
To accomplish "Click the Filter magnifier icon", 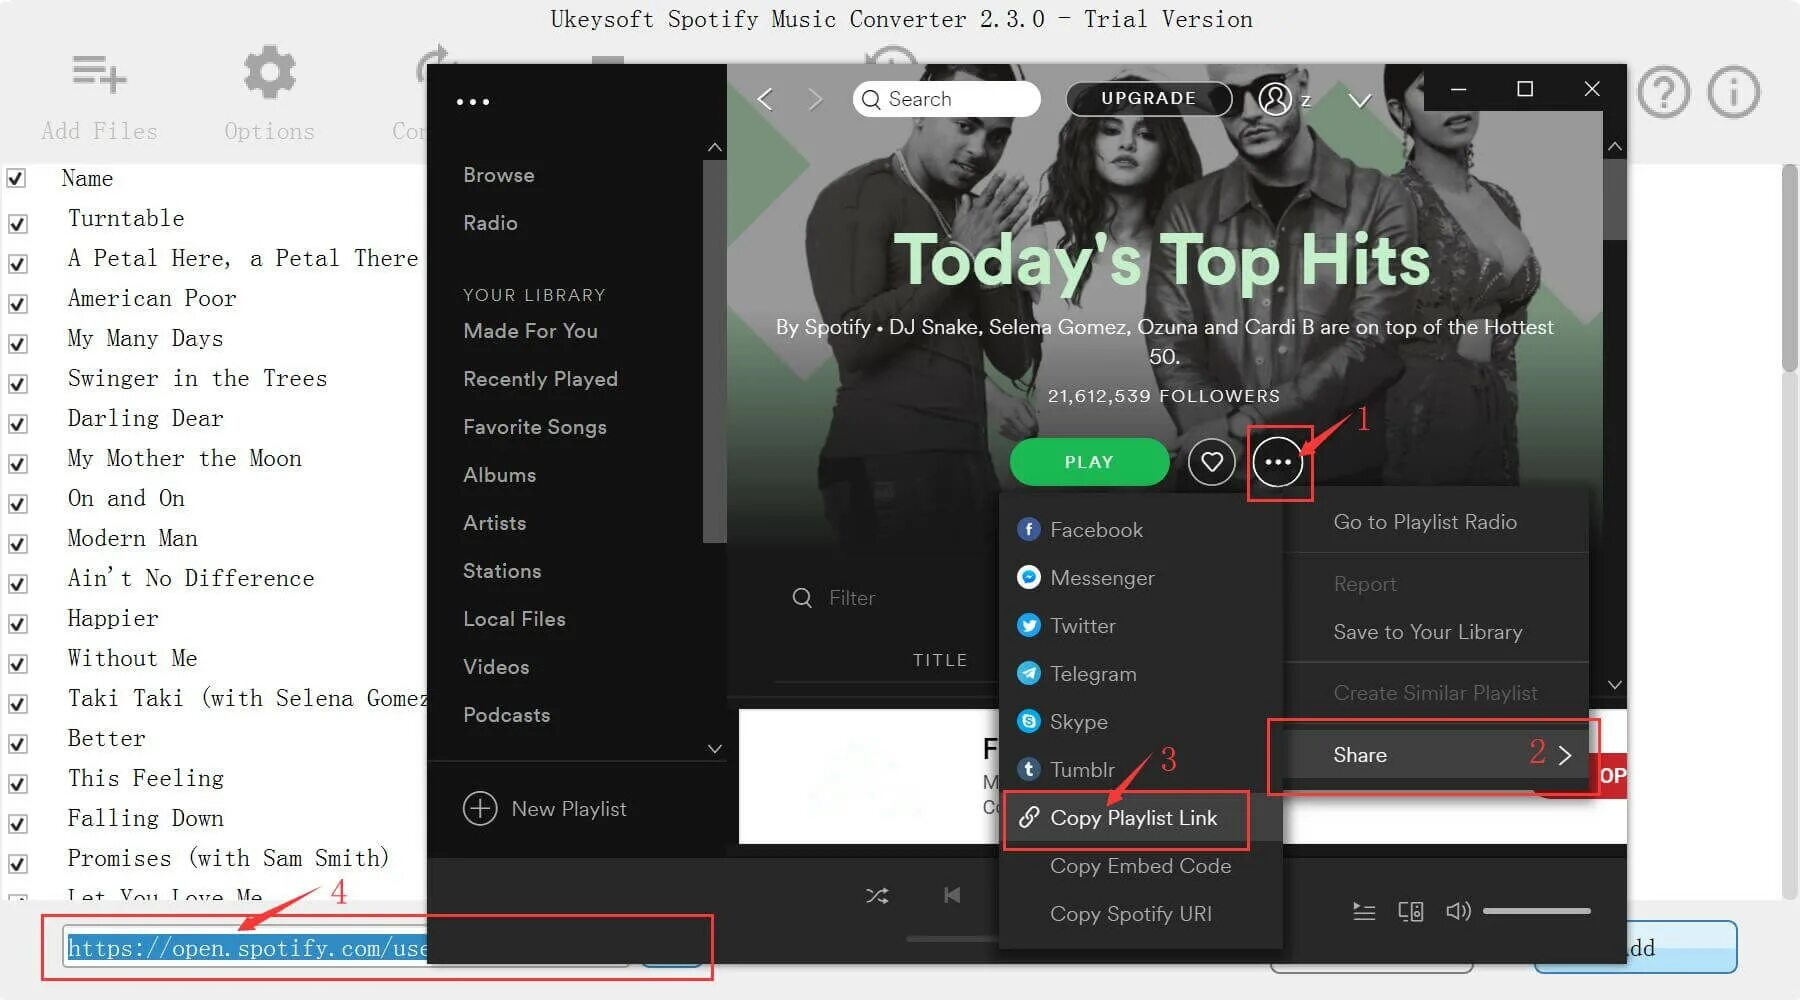I will point(802,598).
